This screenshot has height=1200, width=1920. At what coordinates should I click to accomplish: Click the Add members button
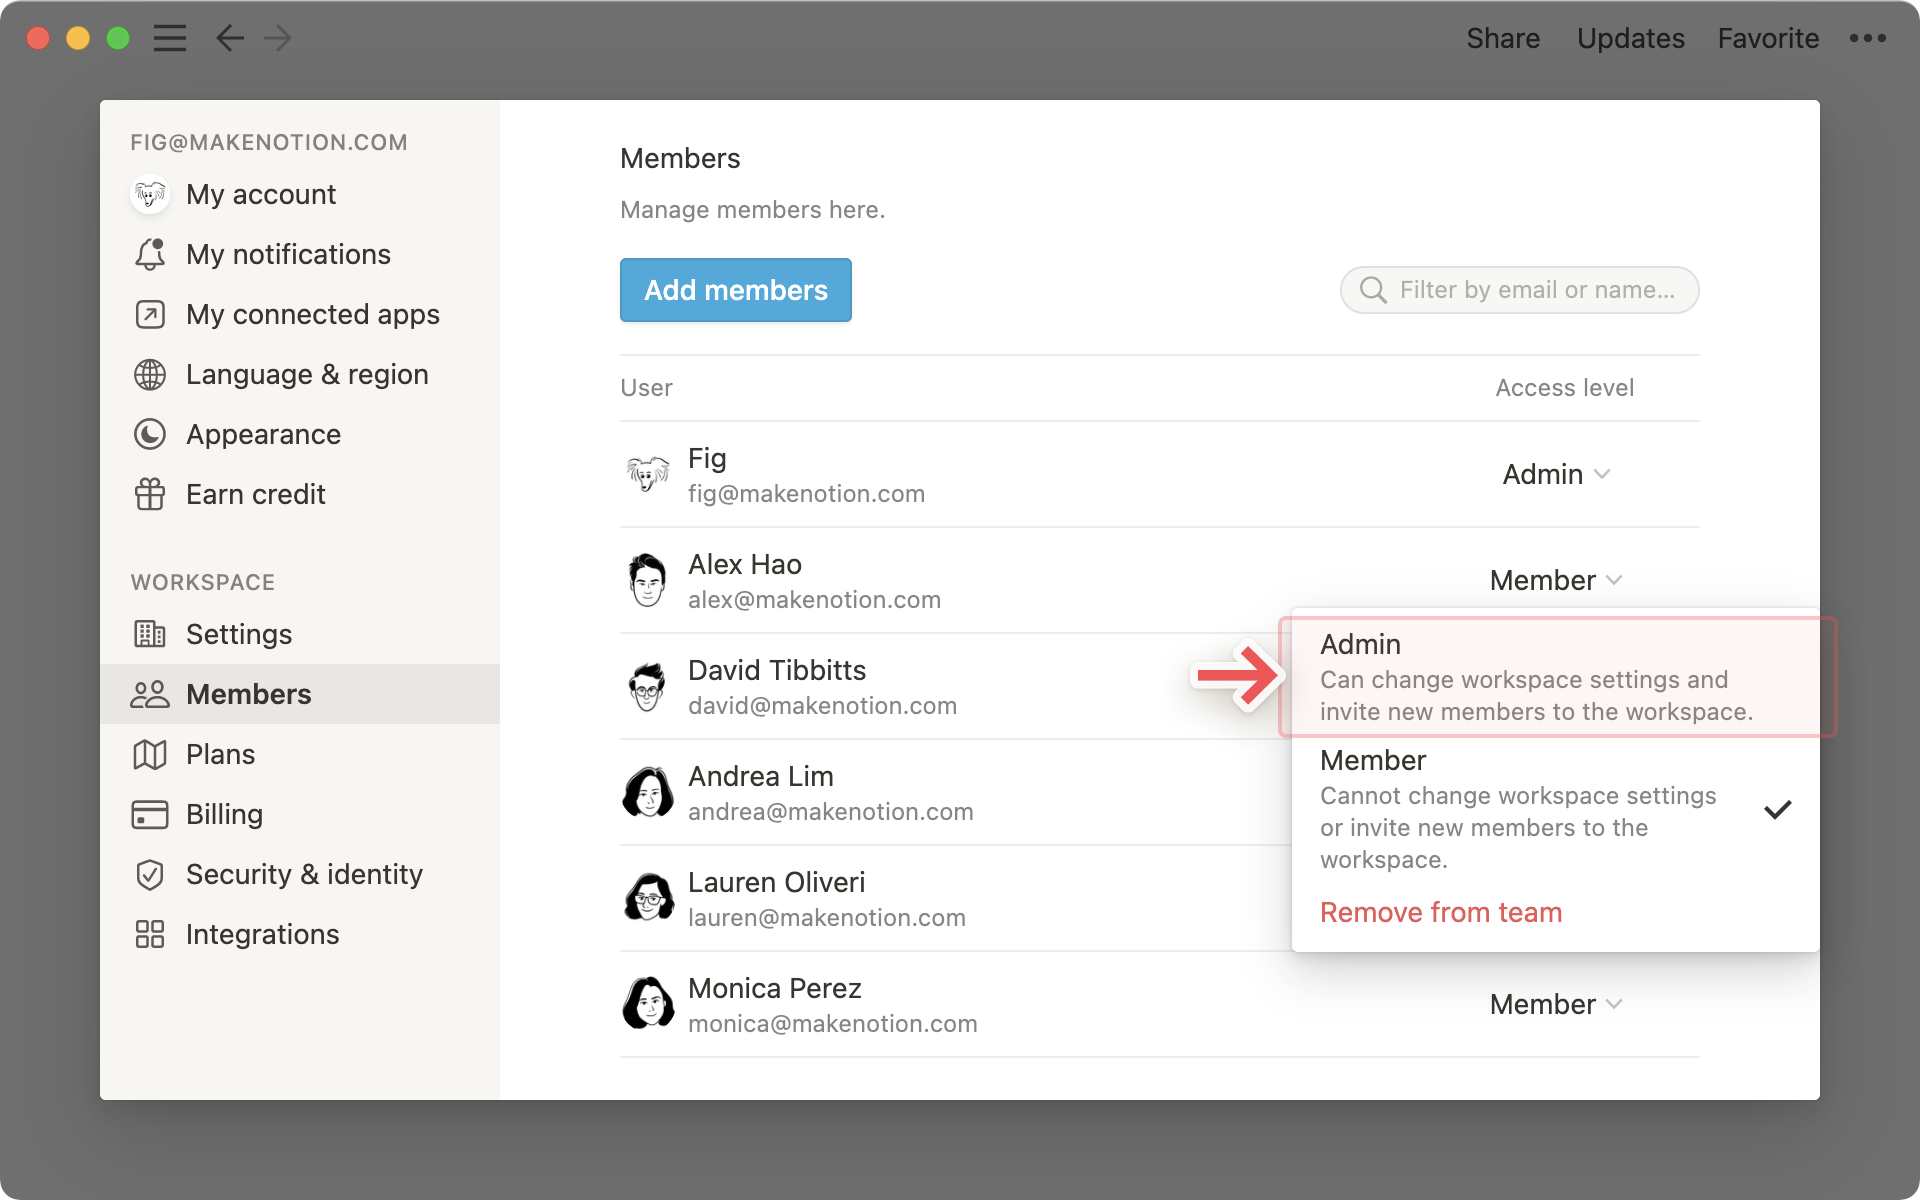pos(736,290)
